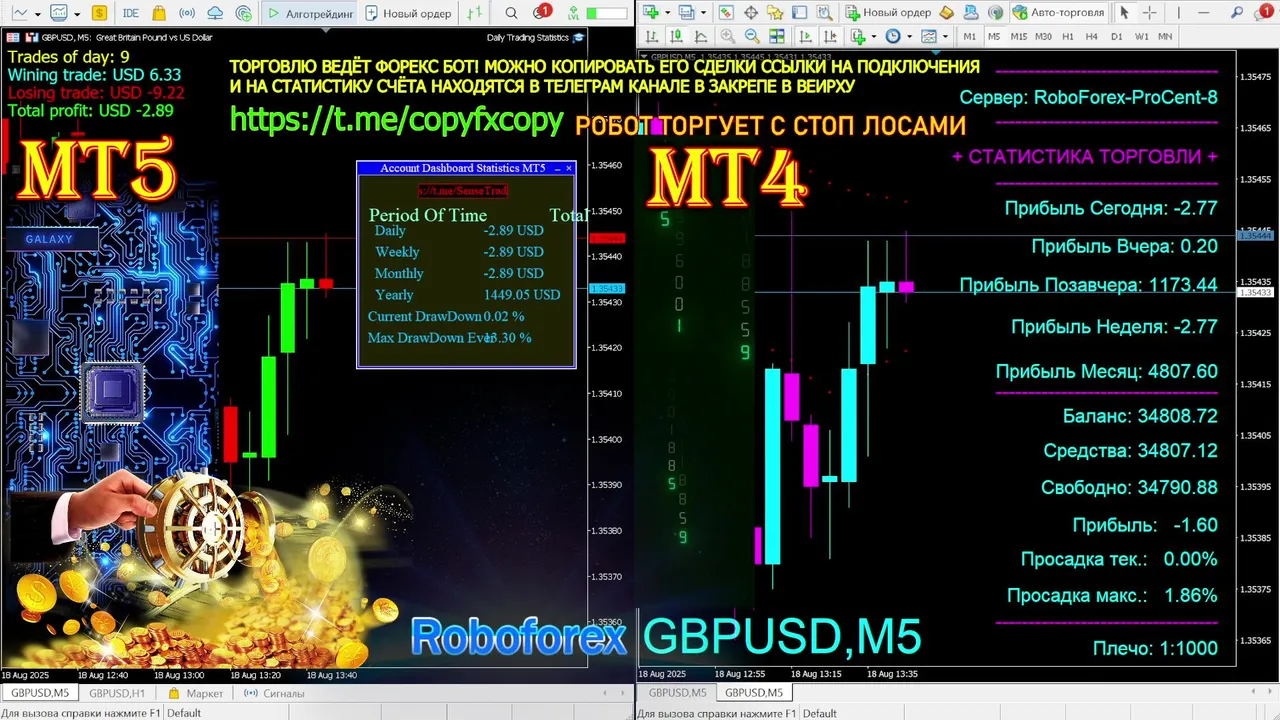Zoom out the MT4 chart

tap(752, 36)
